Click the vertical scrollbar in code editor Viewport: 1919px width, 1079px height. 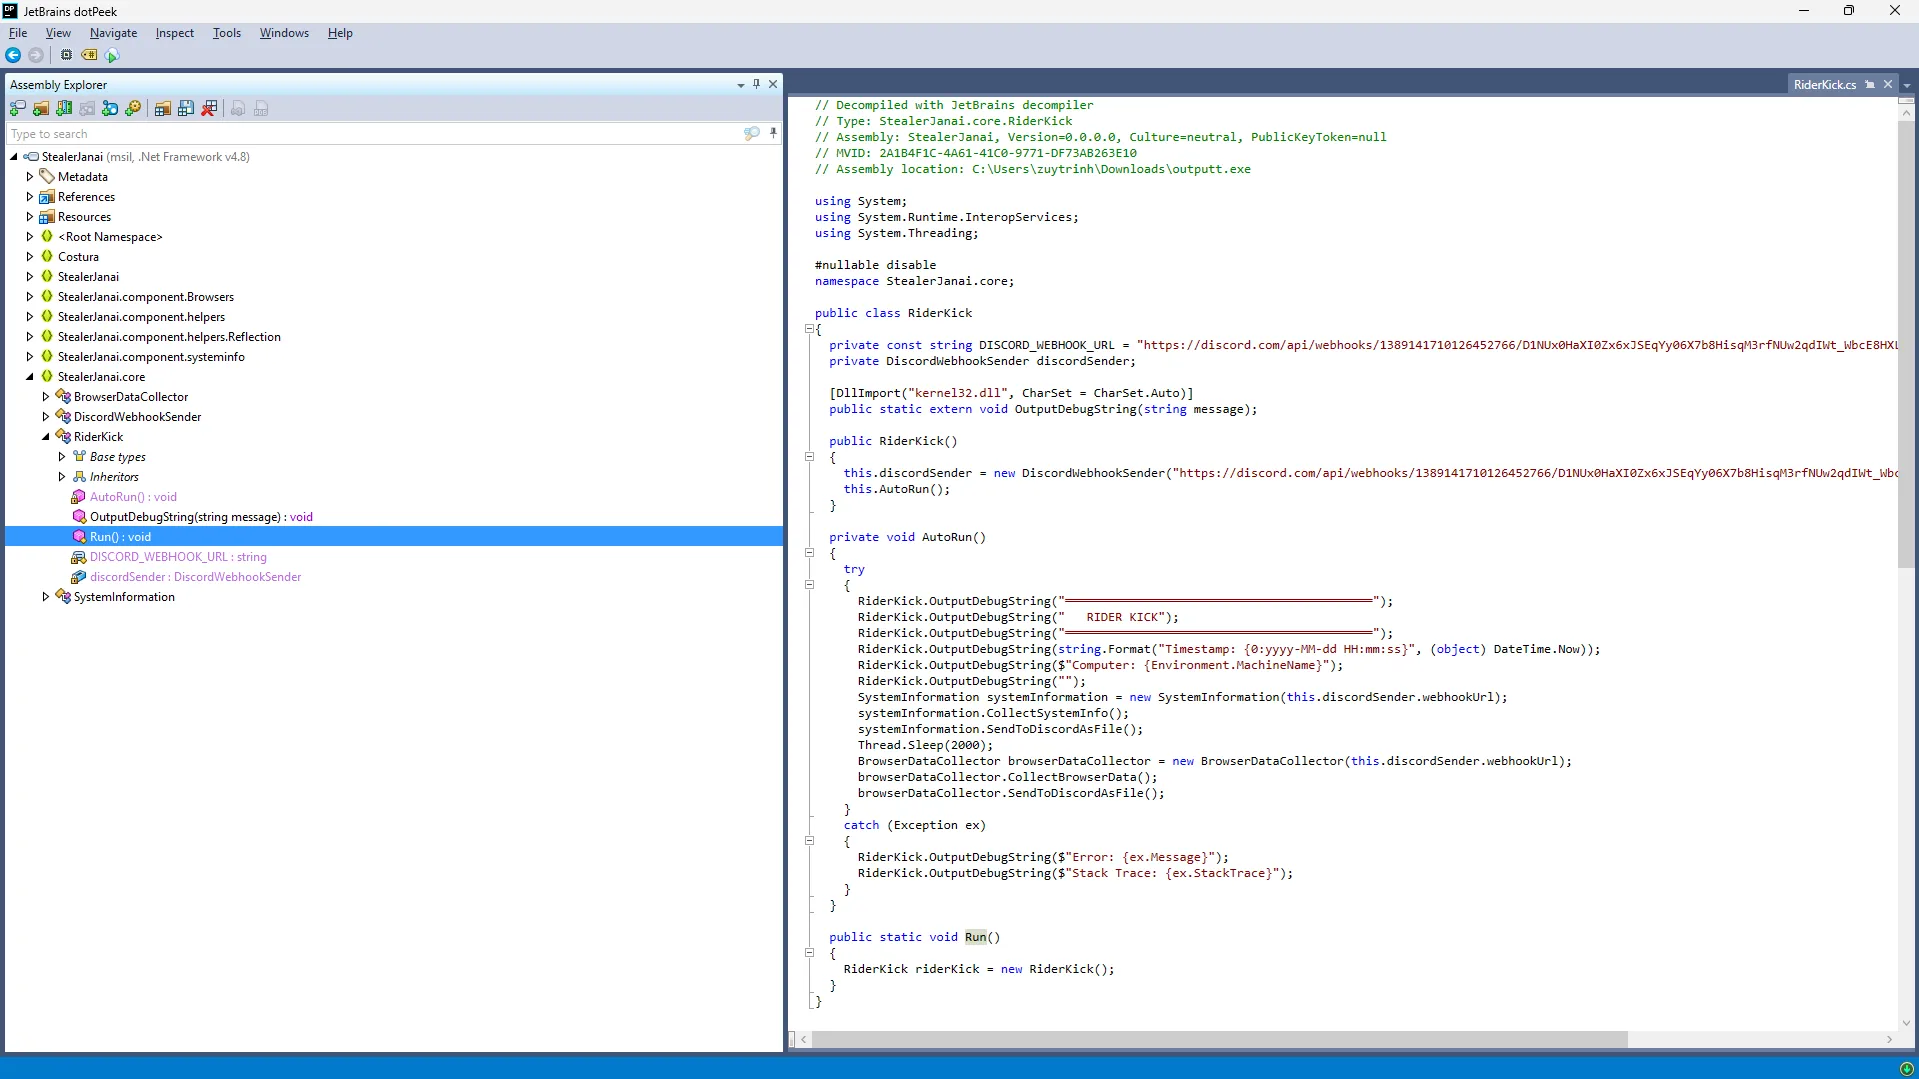point(1906,344)
